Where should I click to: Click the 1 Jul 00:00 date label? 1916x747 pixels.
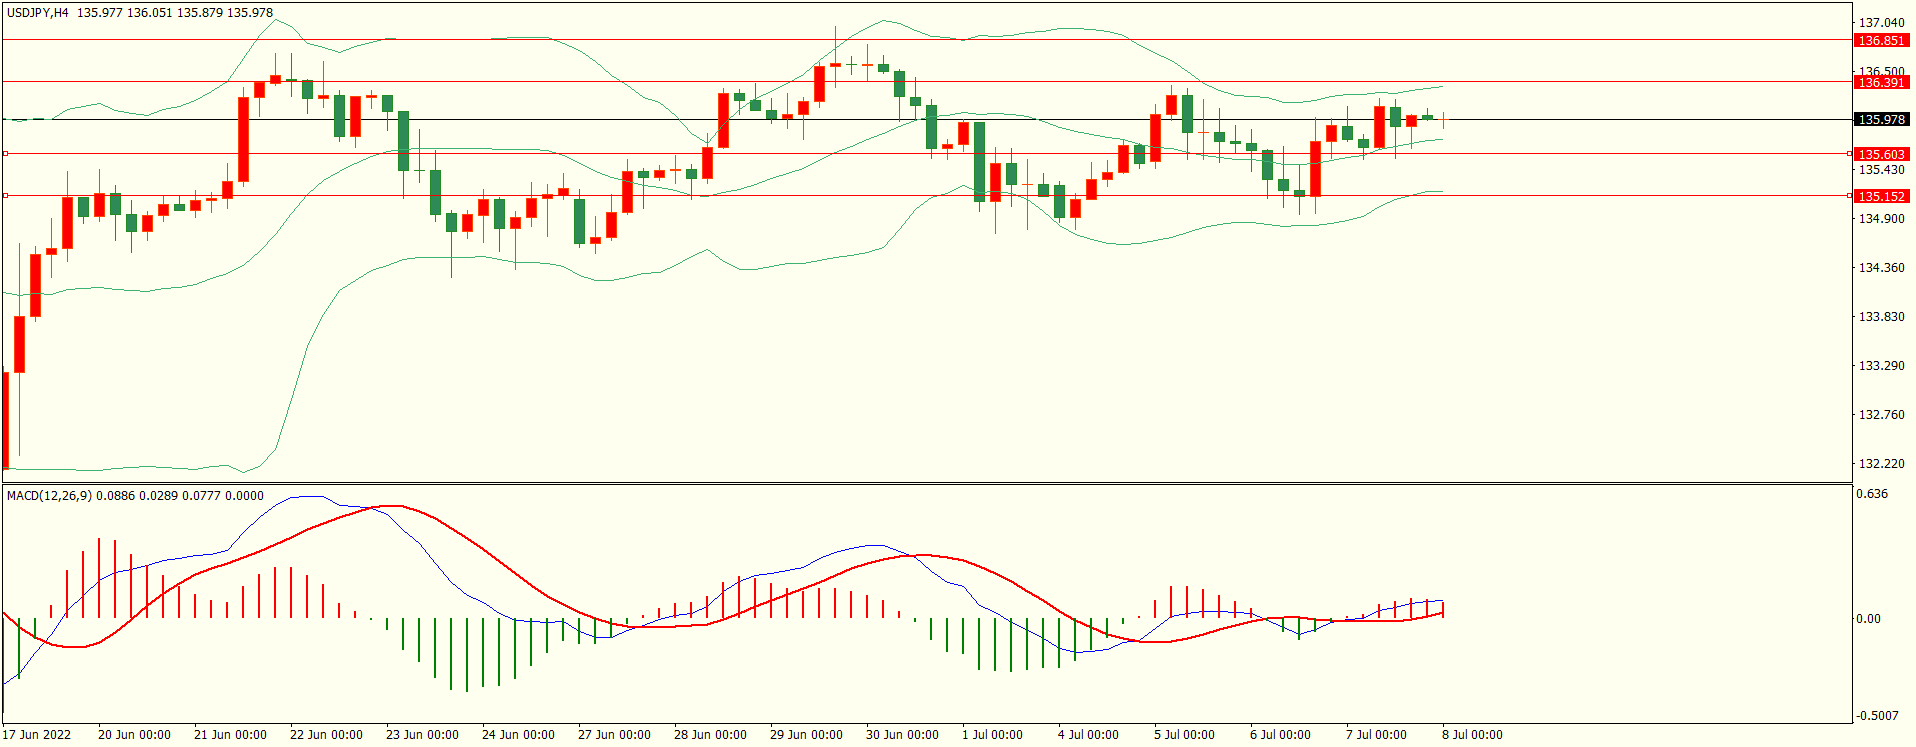point(992,735)
